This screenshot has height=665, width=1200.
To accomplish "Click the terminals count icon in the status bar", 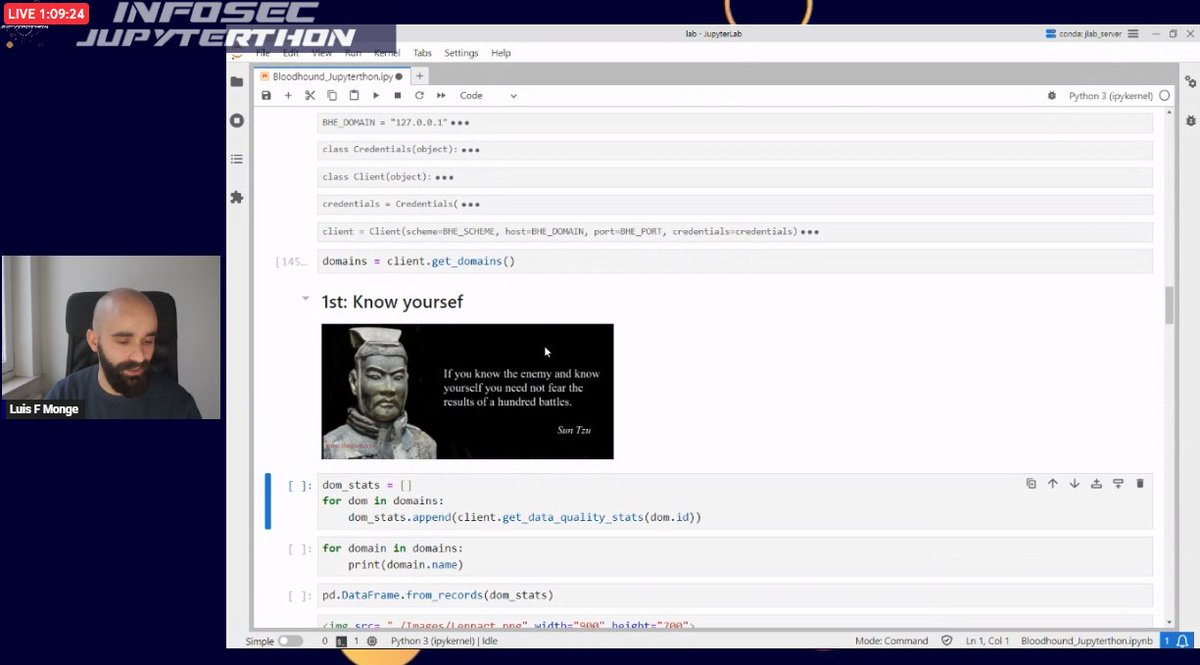I will coord(341,641).
